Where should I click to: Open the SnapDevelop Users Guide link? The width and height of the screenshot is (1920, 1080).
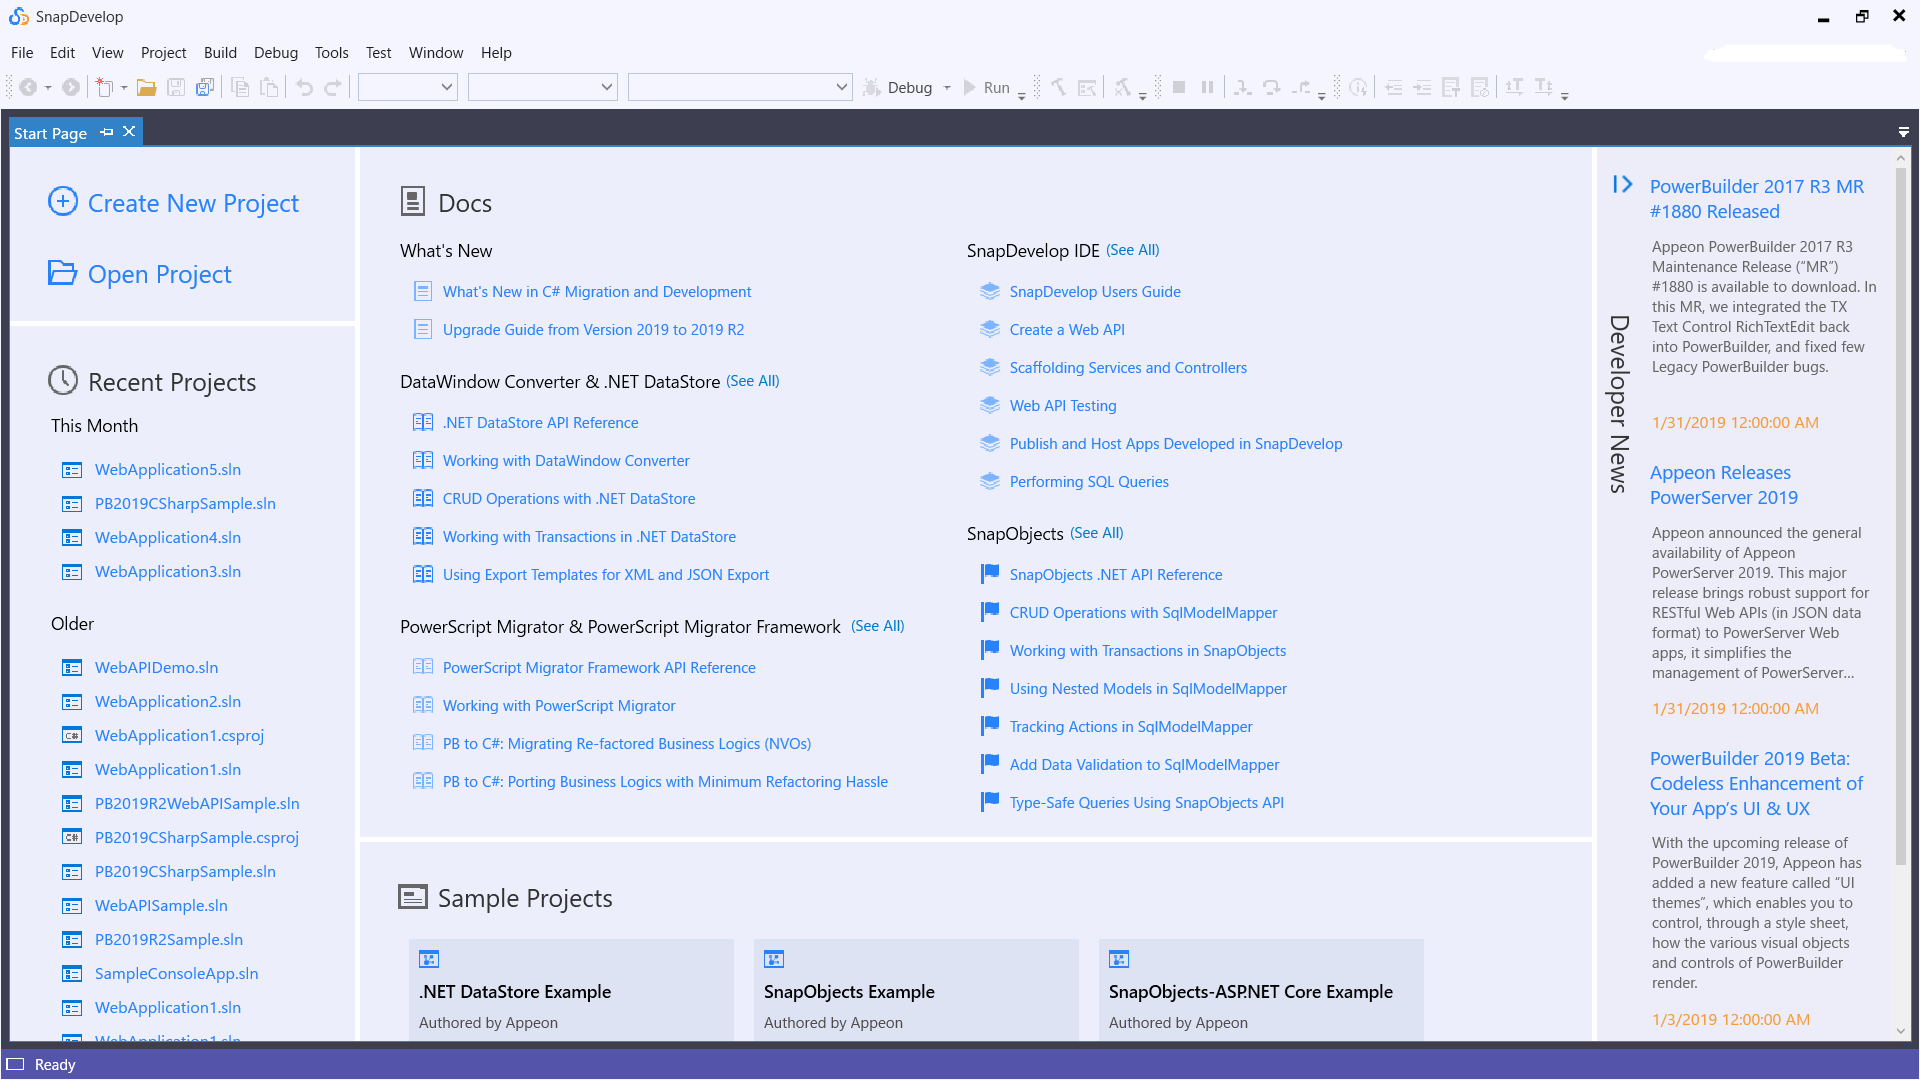tap(1095, 291)
